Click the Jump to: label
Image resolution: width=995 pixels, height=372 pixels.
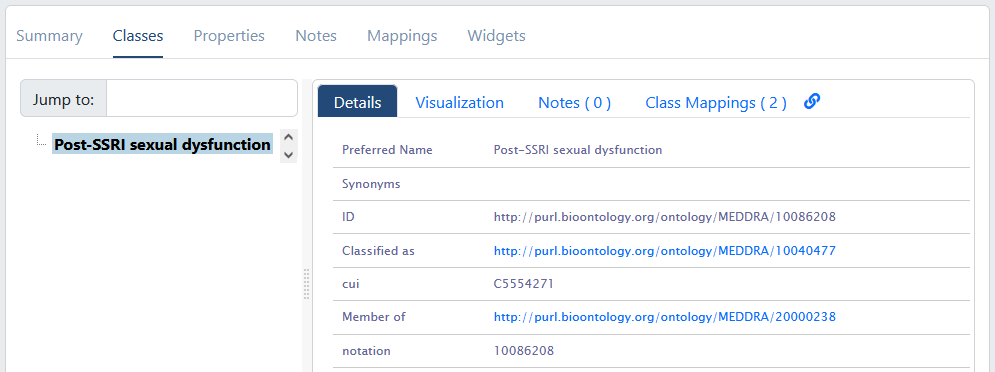[x=63, y=100]
